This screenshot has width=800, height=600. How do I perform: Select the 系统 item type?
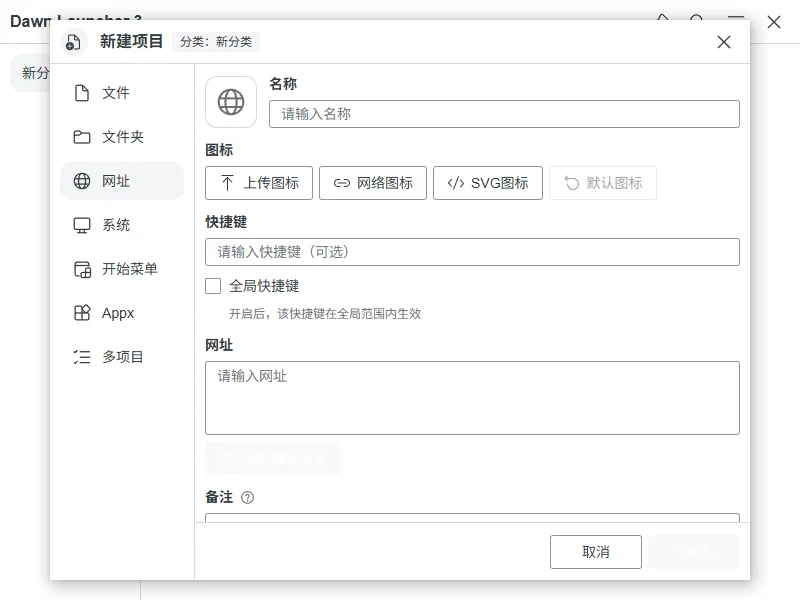pos(121,225)
